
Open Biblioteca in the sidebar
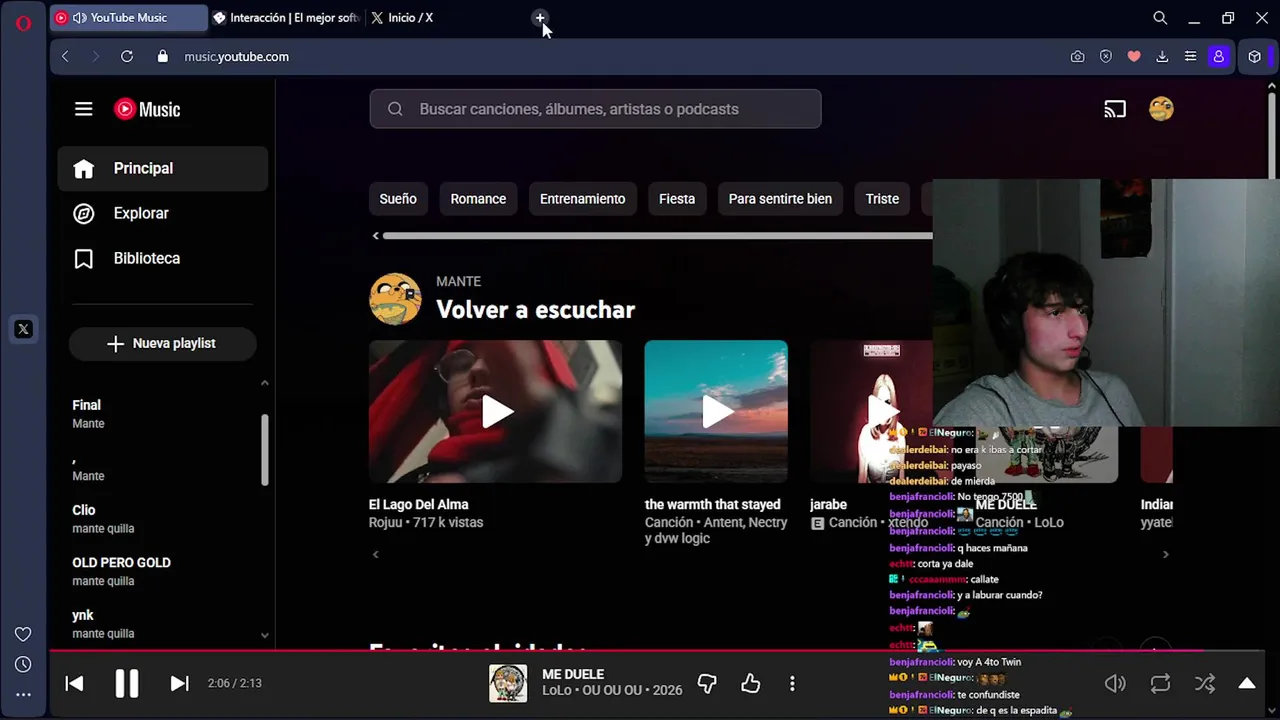163,258
